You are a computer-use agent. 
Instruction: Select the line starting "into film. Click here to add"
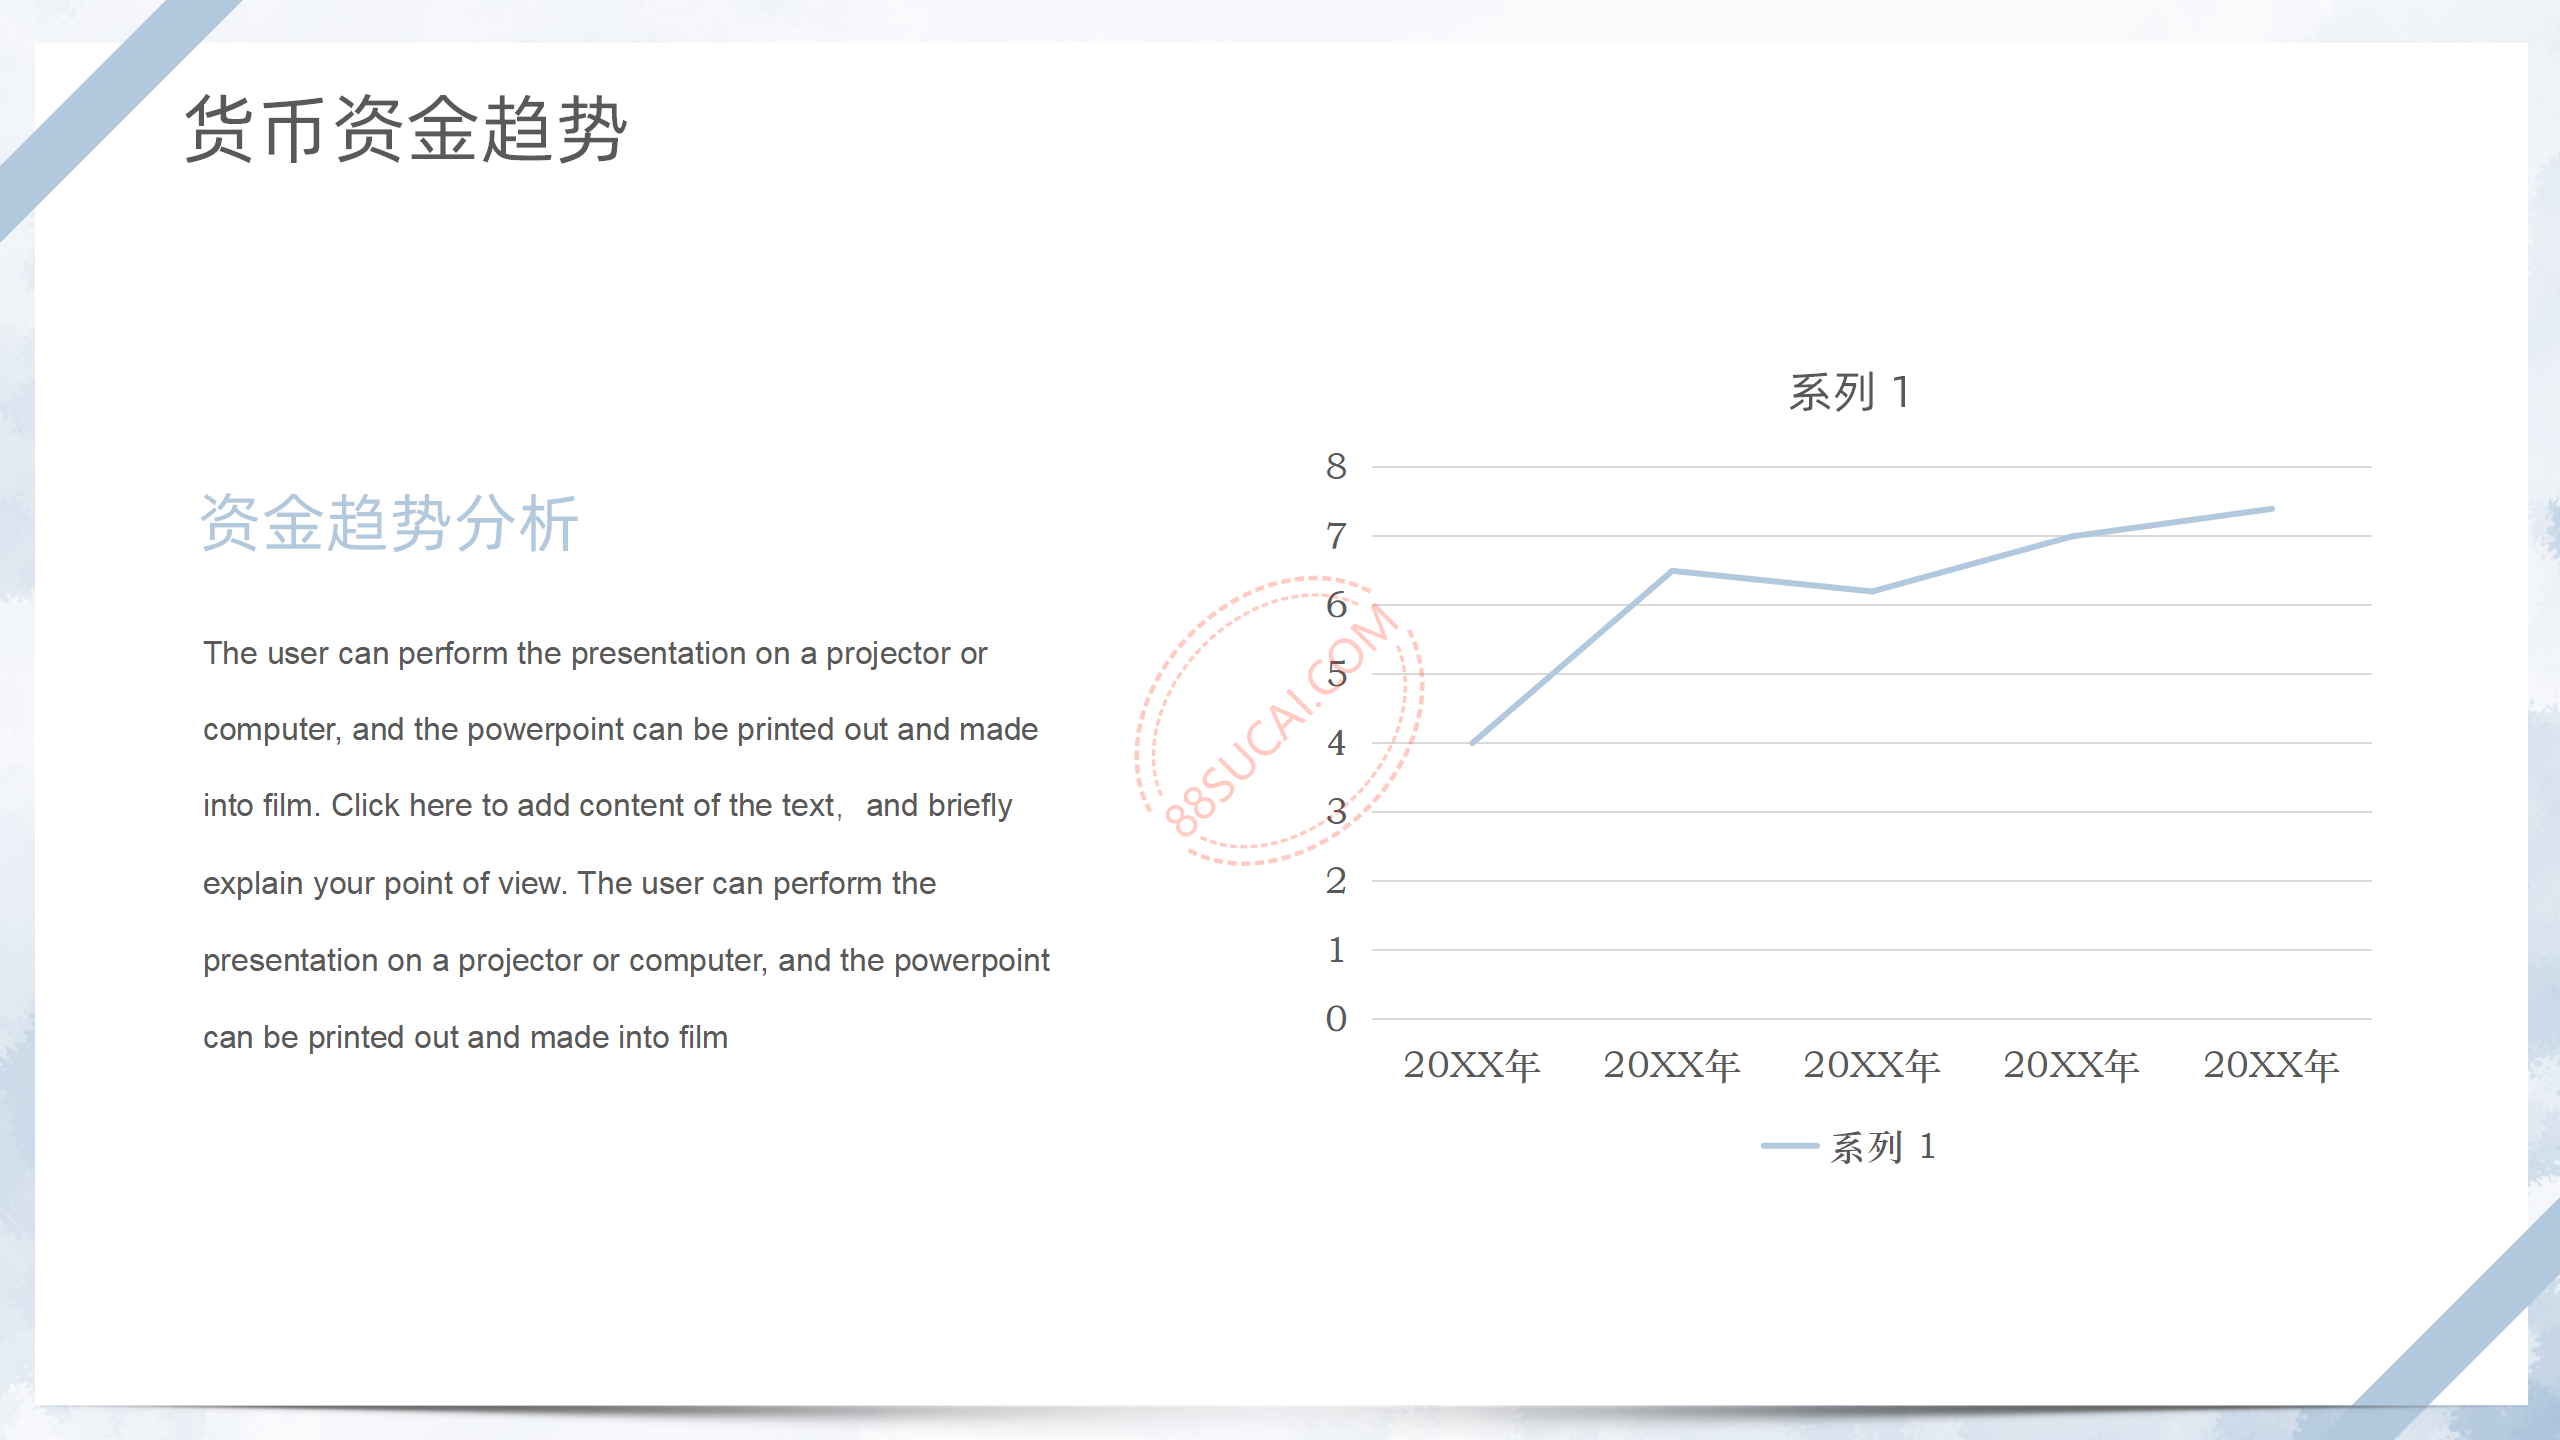(x=607, y=805)
